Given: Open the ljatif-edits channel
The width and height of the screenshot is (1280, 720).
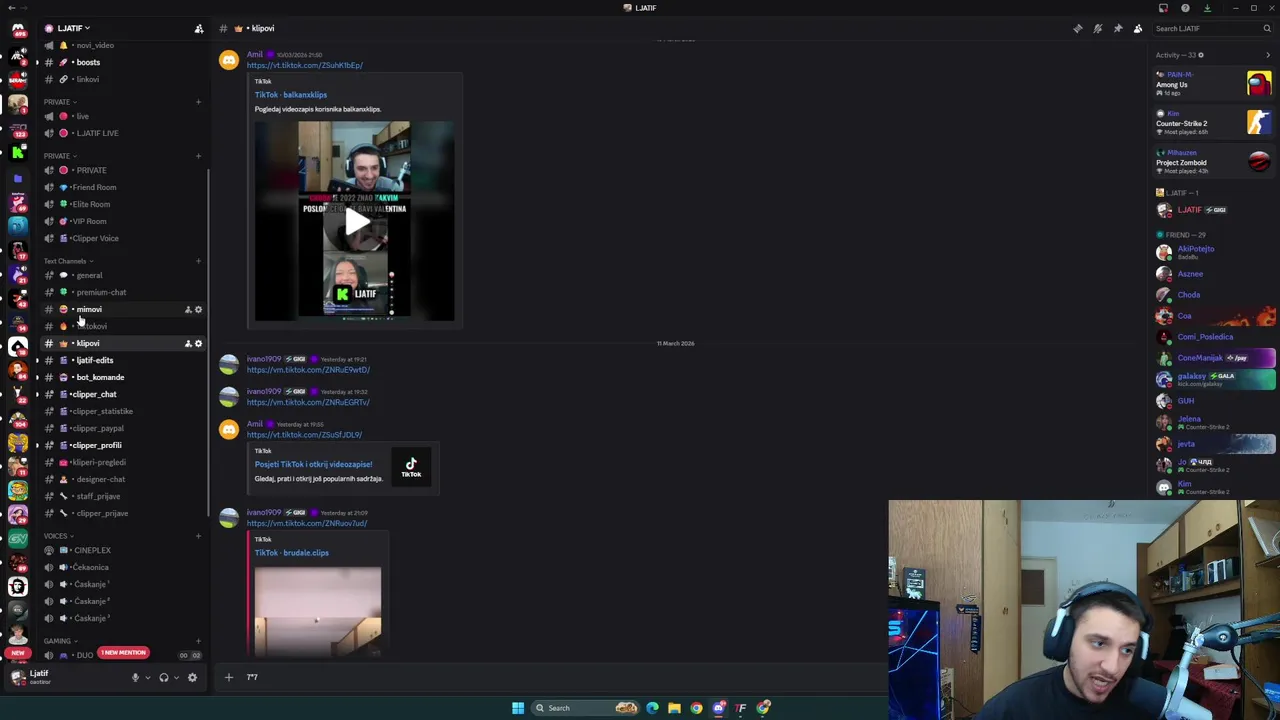Looking at the screenshot, I should [122, 360].
